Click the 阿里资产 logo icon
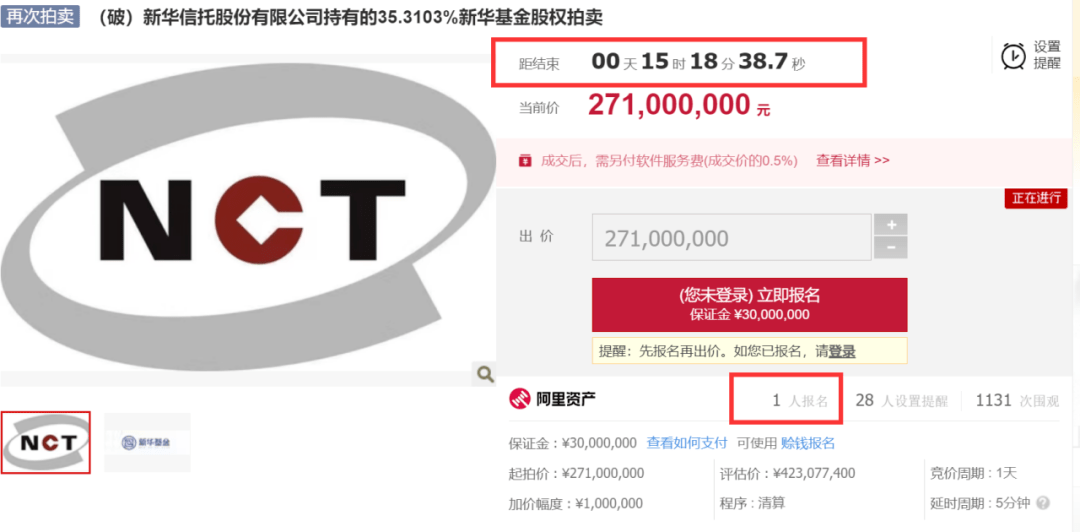The image size is (1080, 532). 518,398
